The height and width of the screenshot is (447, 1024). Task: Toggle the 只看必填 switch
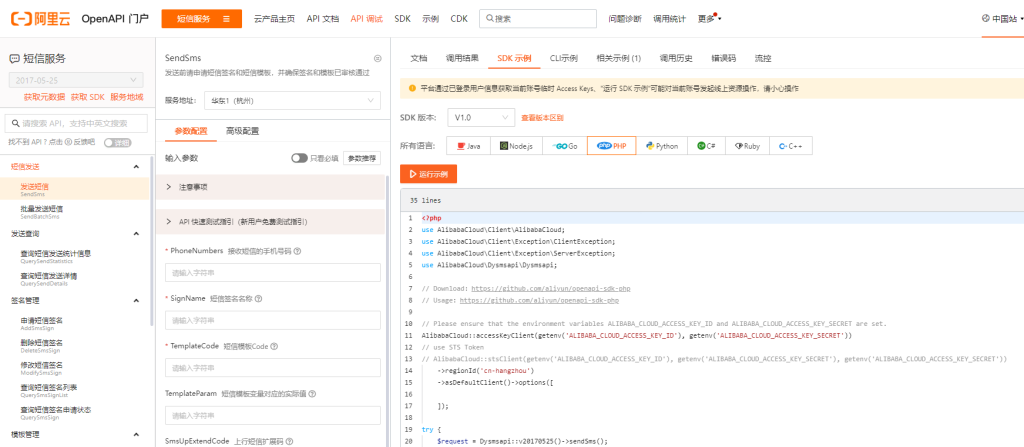299,158
